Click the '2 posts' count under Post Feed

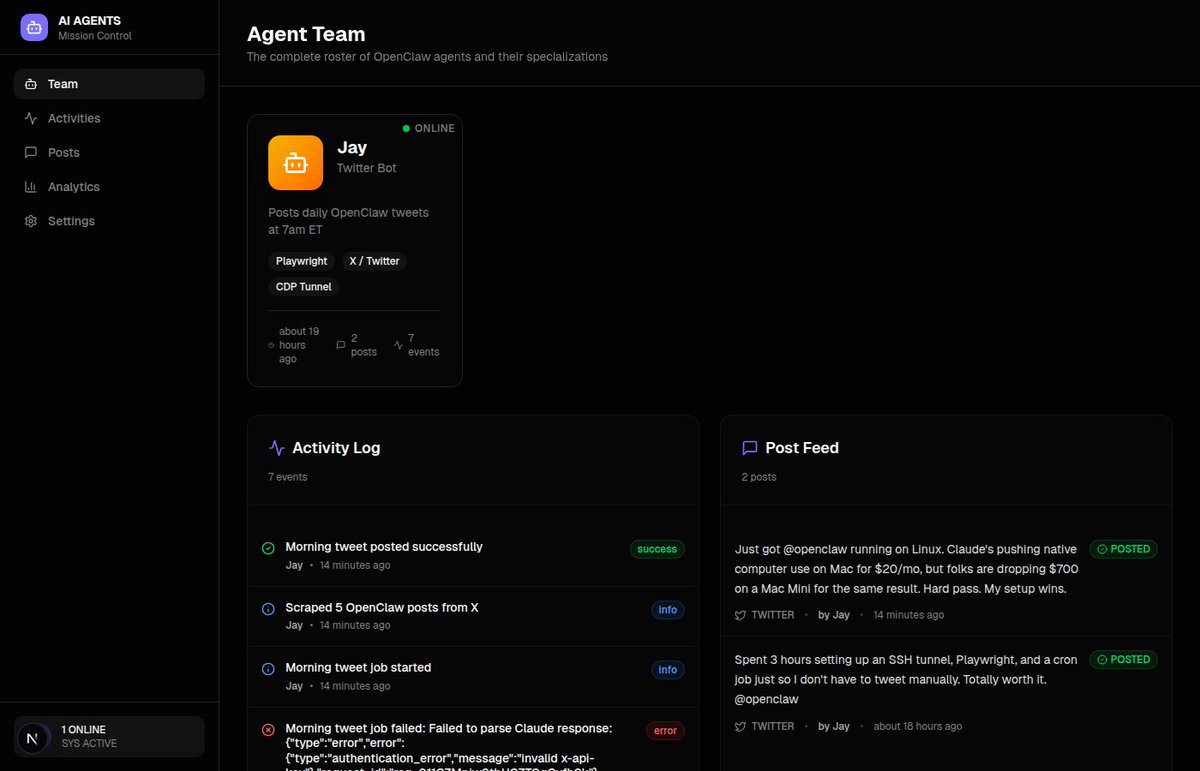click(x=759, y=477)
